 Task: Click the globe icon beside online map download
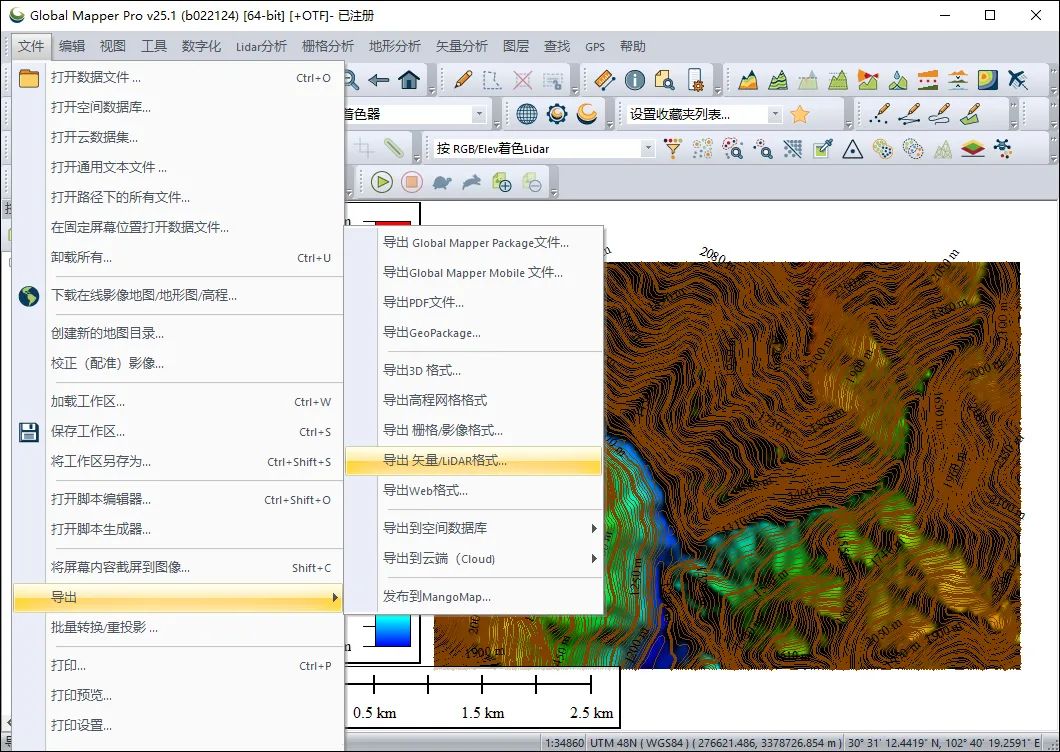[28, 296]
